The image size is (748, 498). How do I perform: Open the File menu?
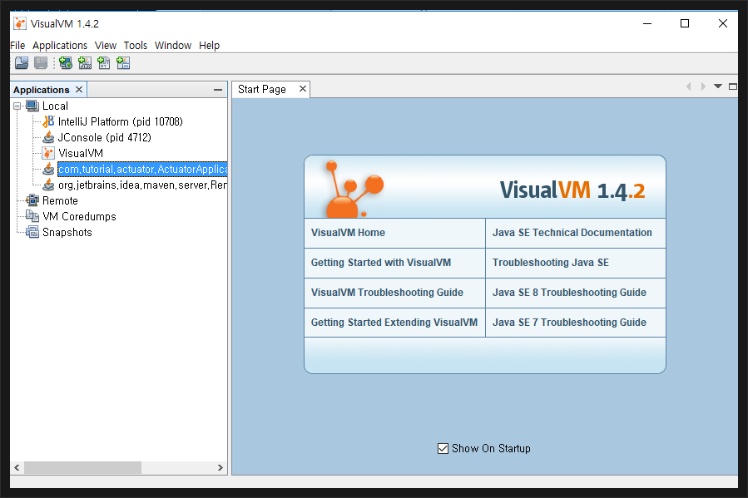(x=18, y=45)
